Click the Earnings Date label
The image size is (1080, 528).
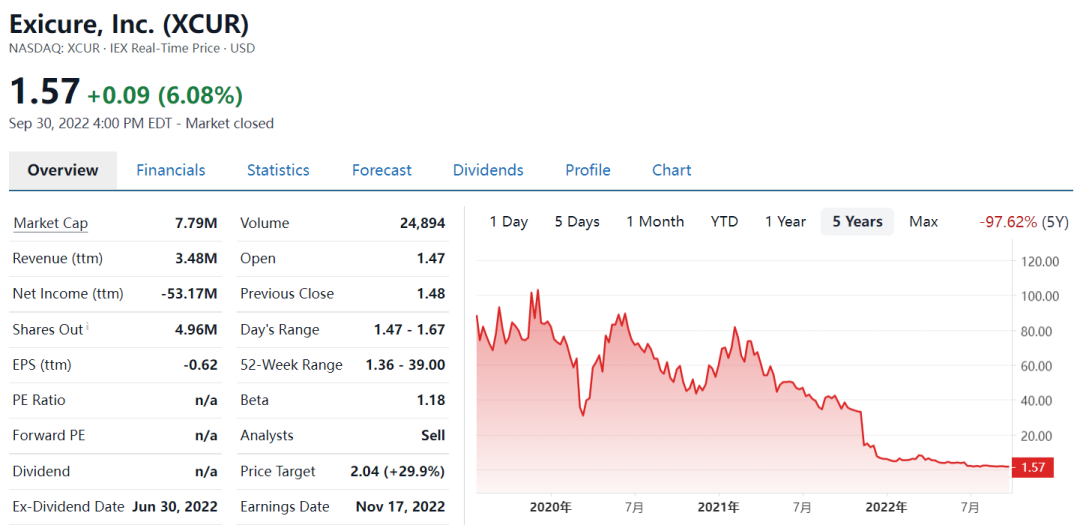point(284,507)
